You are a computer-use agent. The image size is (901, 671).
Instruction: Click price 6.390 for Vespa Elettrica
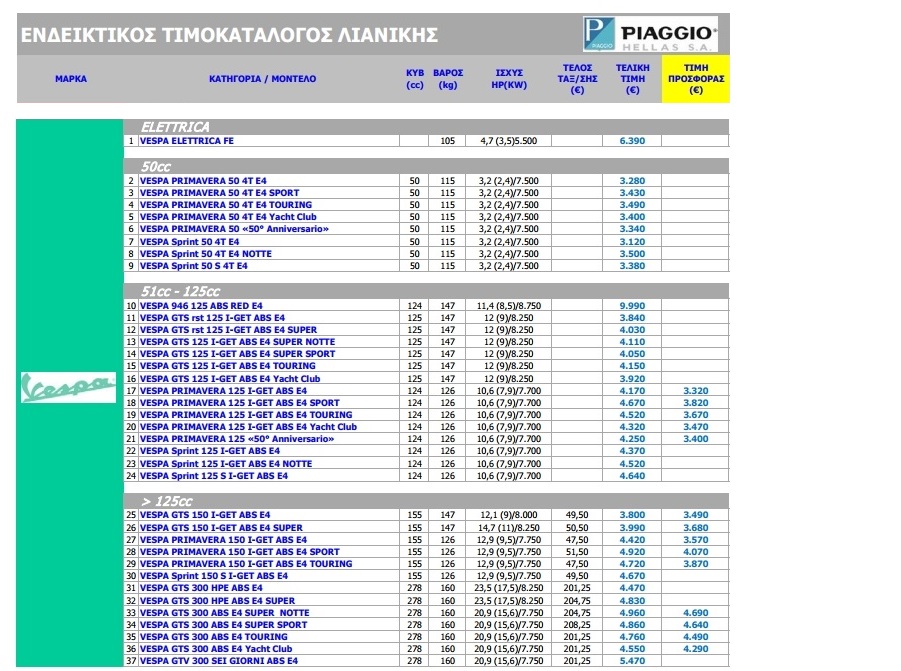632,141
